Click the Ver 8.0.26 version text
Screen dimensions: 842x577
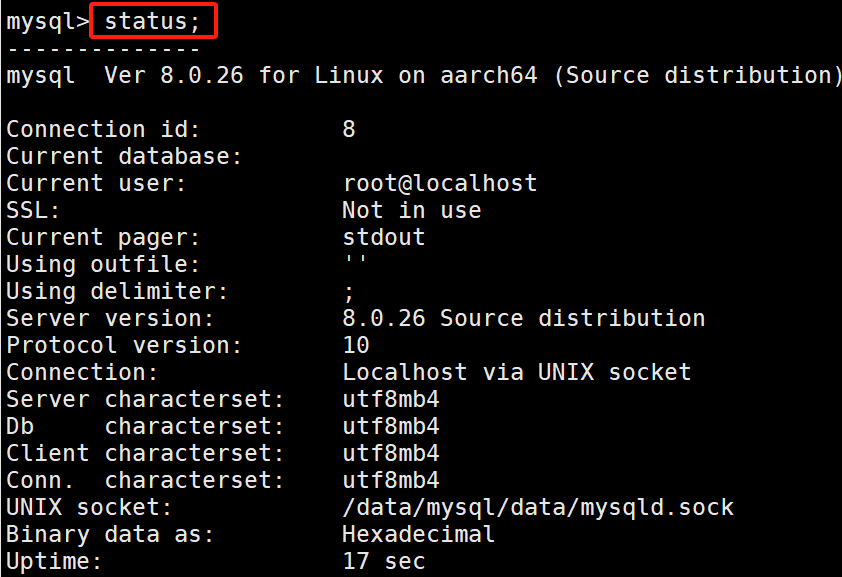point(174,75)
